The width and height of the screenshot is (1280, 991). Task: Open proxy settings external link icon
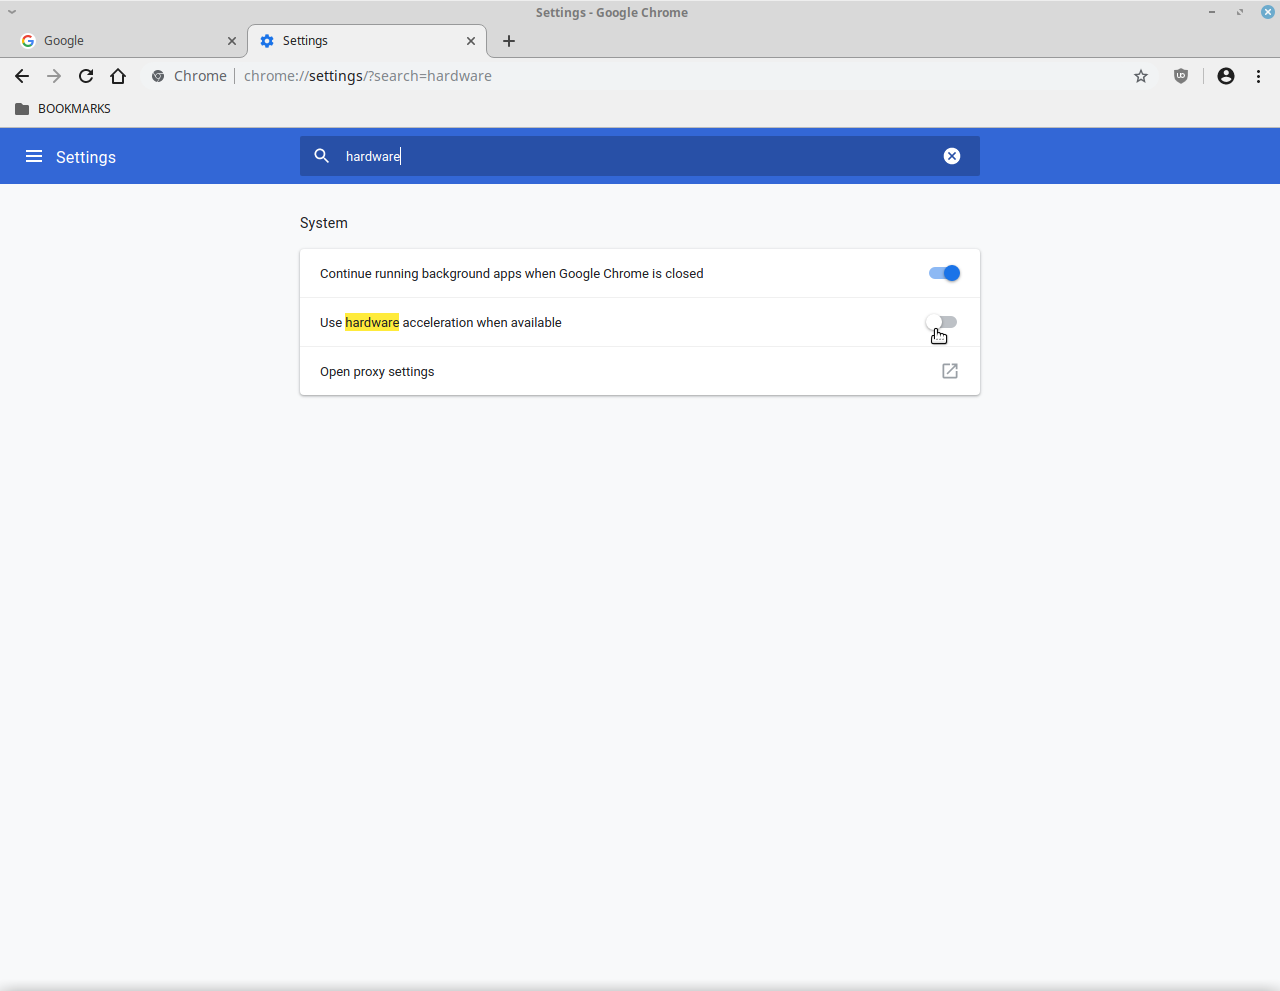950,371
